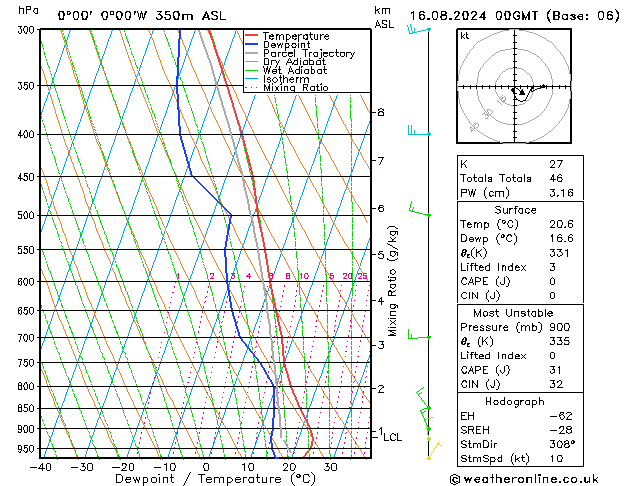
Task: Click the surface theta-e value '331'
Action: (x=560, y=253)
